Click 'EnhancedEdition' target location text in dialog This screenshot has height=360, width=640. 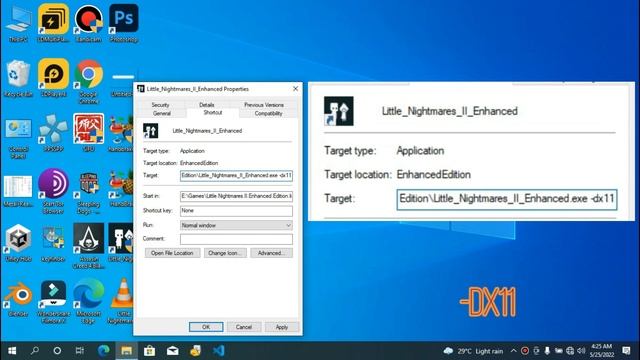pos(199,163)
